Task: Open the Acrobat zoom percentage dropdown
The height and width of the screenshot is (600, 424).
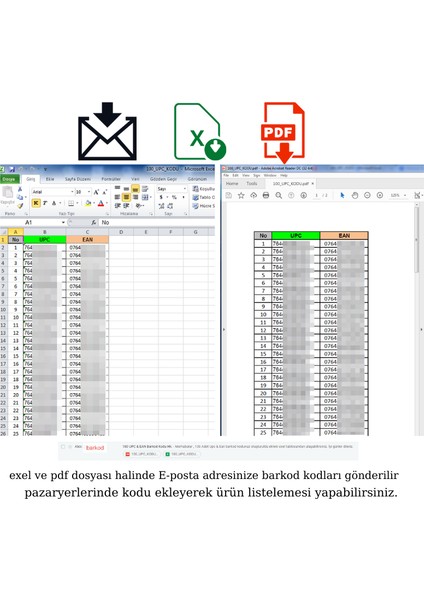Action: (x=405, y=196)
